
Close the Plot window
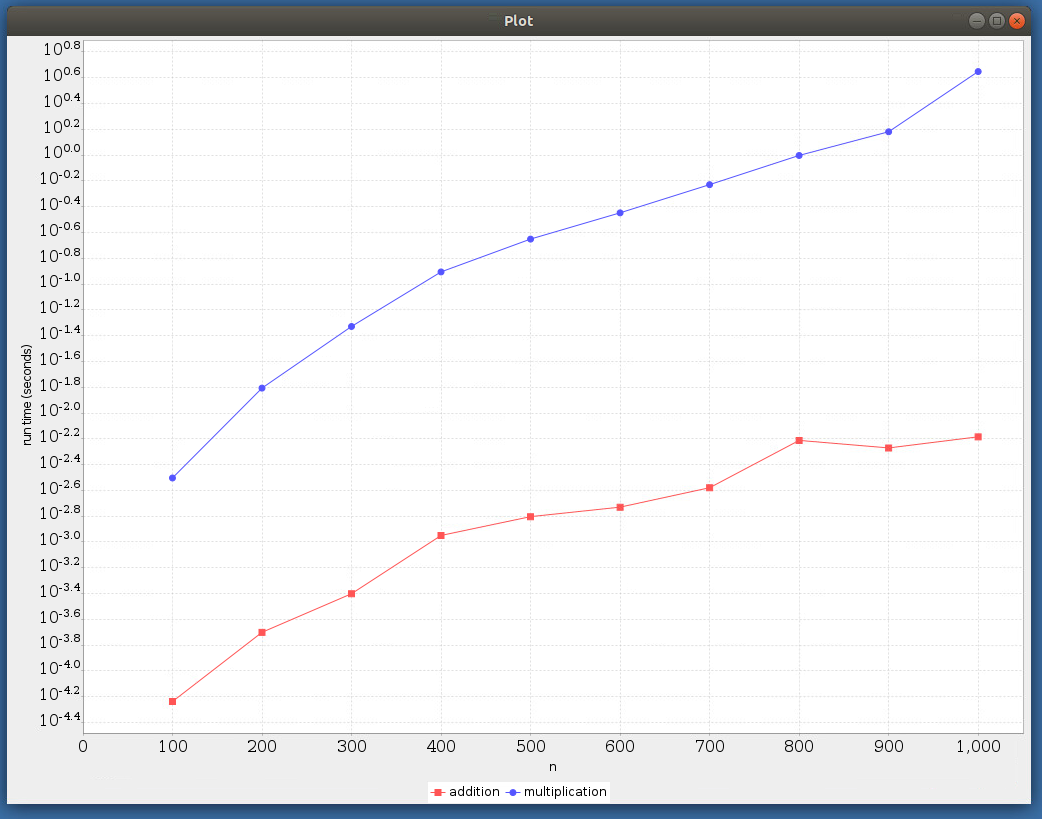tap(1017, 21)
